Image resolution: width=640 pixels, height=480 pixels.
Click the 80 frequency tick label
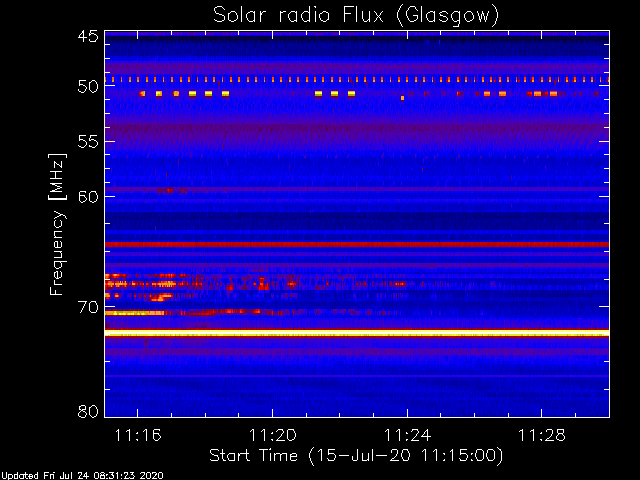88,411
